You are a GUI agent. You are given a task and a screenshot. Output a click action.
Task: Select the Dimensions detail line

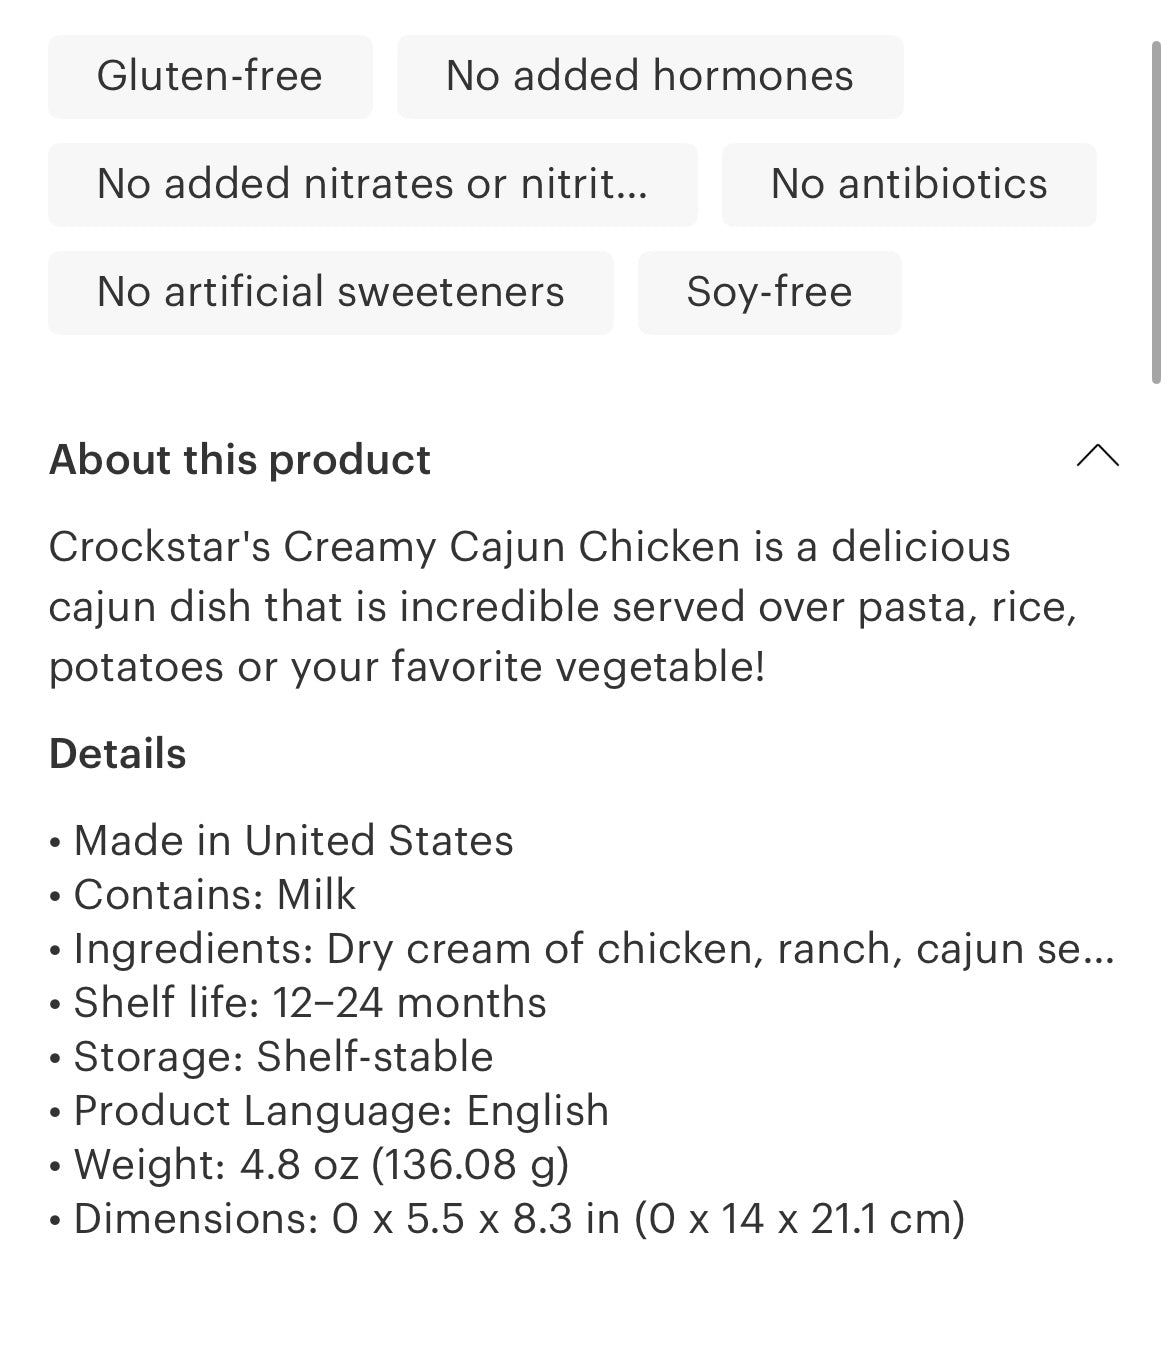[x=518, y=1219]
